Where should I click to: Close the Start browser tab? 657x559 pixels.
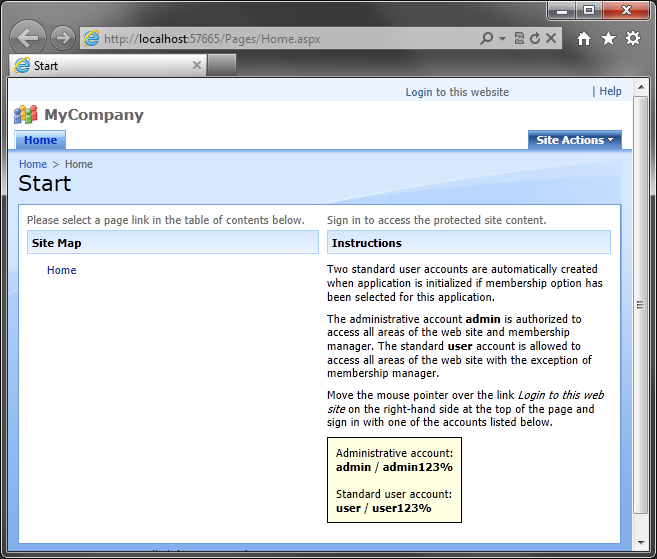click(197, 65)
